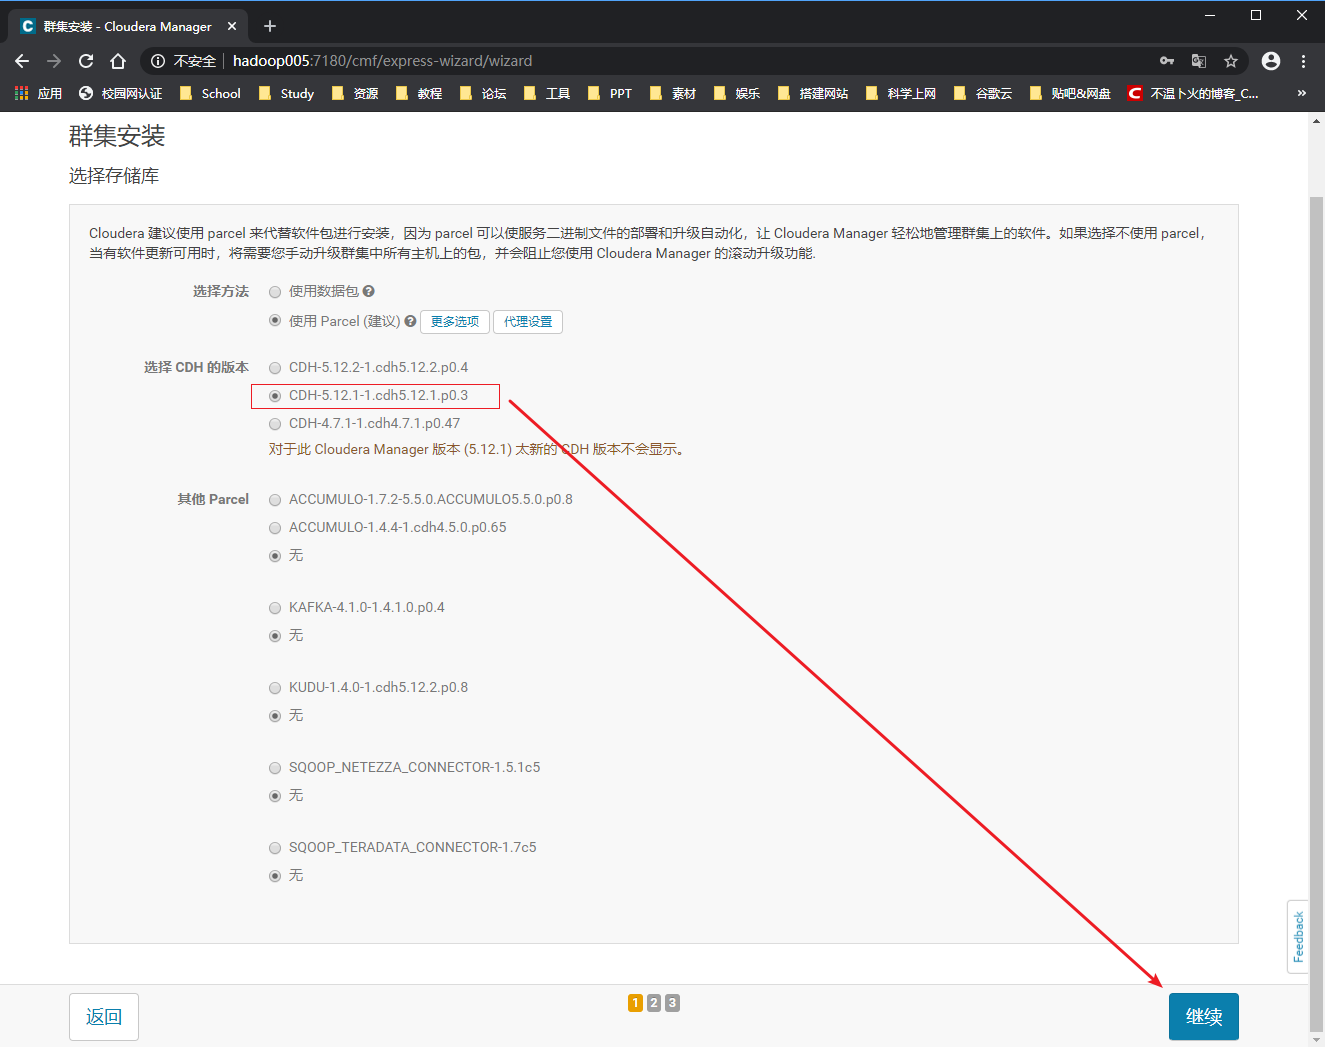Viewport: 1325px width, 1047px height.
Task: Select the 使用数据包 install method
Action: pos(275,292)
